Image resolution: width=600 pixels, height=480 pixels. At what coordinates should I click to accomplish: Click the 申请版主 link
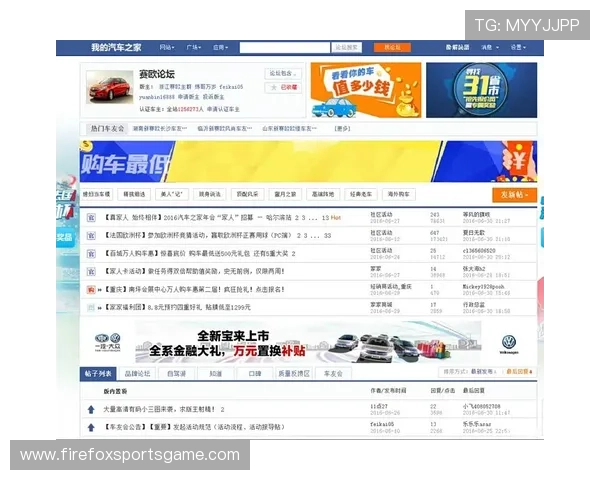pos(188,97)
